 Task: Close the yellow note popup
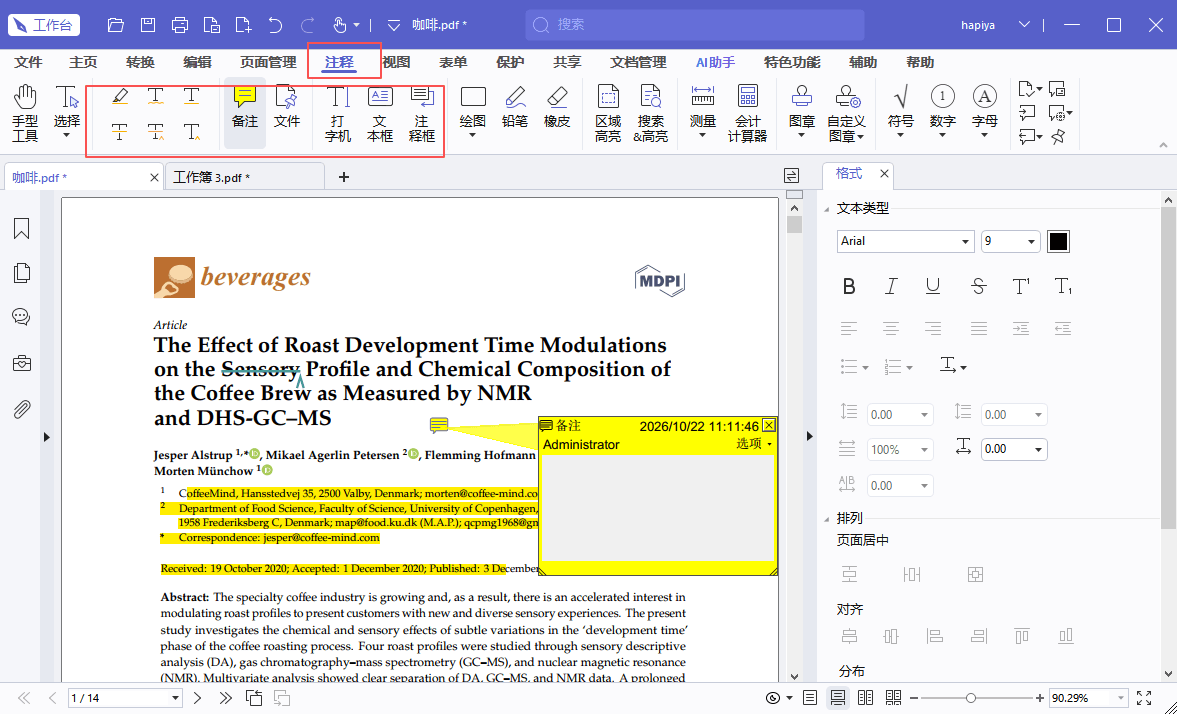pyautogui.click(x=769, y=426)
